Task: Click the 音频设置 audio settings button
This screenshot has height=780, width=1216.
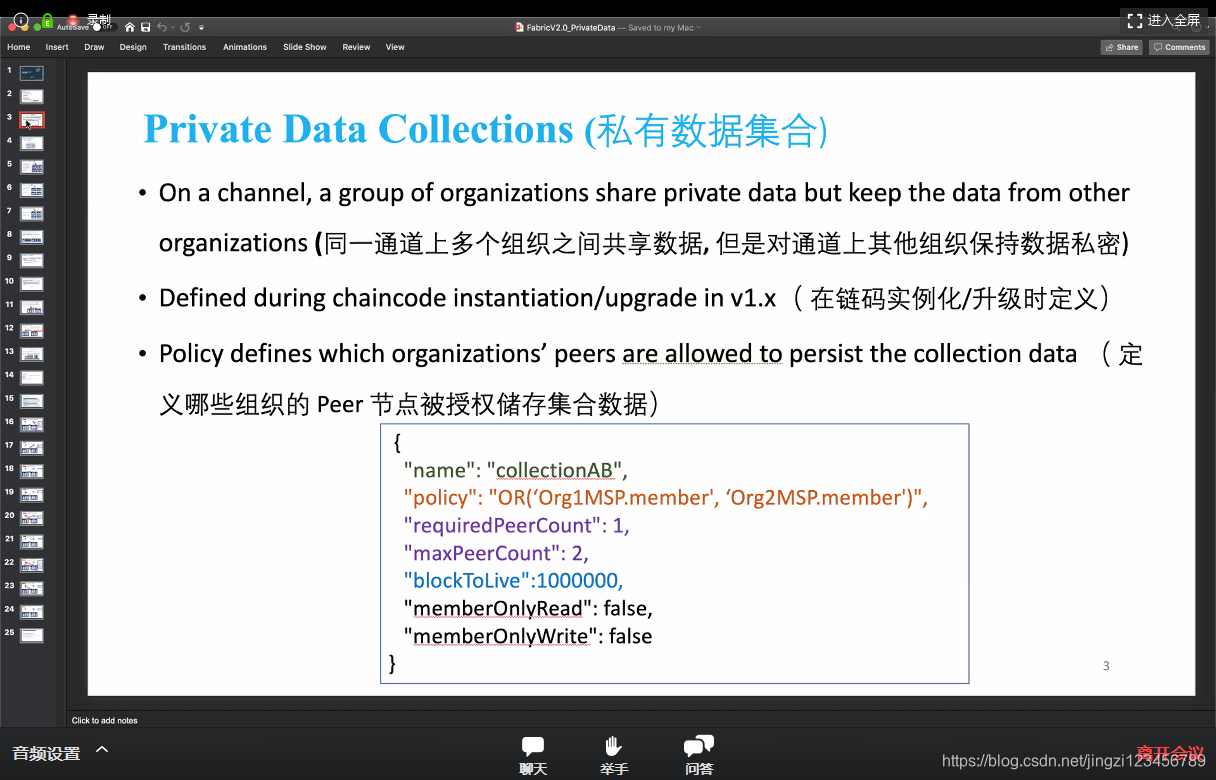Action: click(46, 754)
